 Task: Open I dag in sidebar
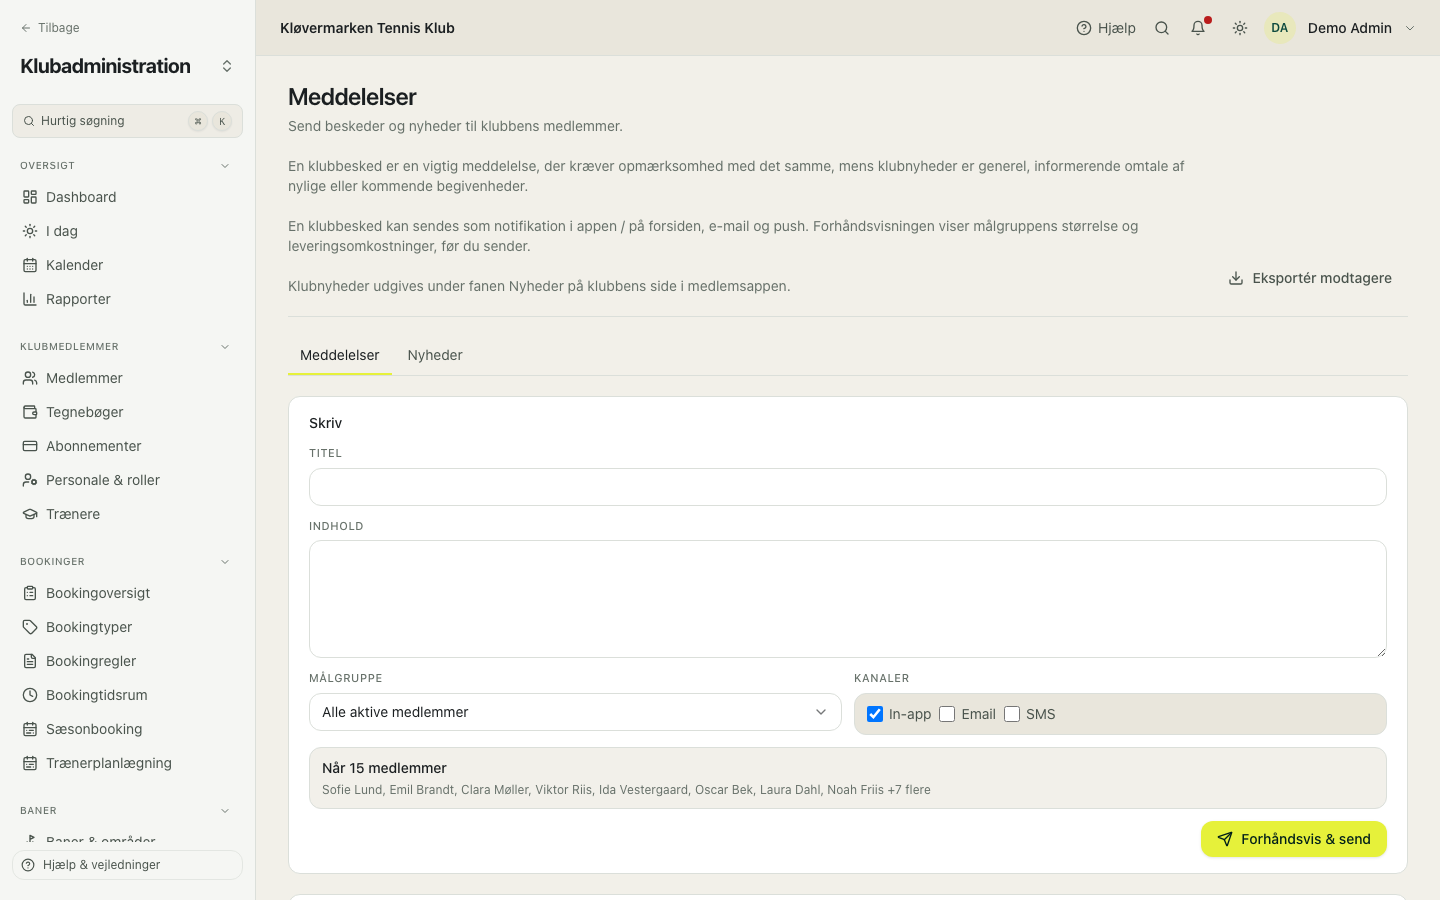point(127,231)
